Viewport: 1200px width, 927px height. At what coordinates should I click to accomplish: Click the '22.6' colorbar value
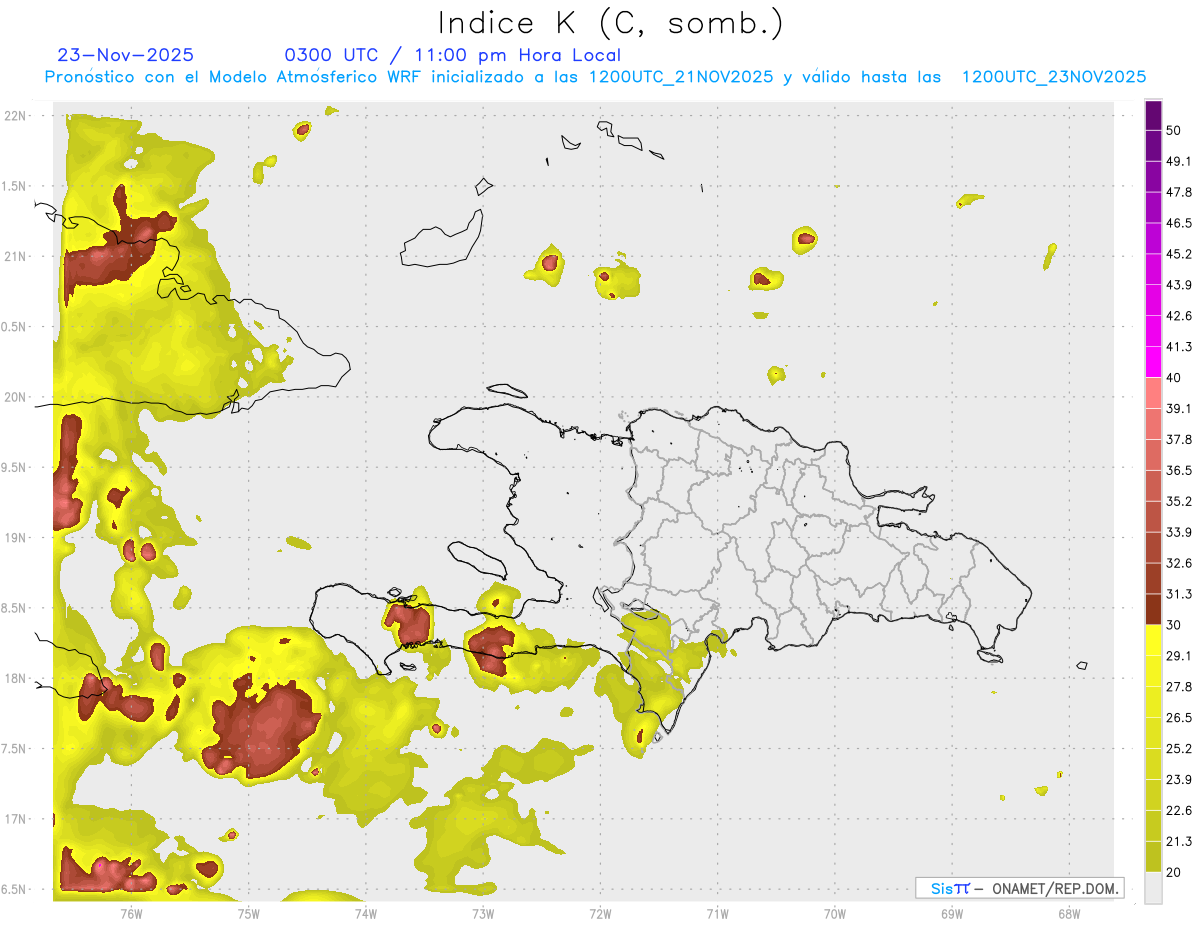click(1179, 811)
